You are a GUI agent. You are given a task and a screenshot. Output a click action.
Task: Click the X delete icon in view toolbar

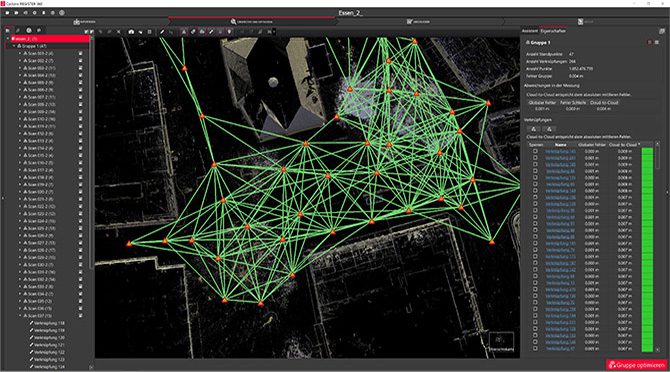(x=118, y=32)
